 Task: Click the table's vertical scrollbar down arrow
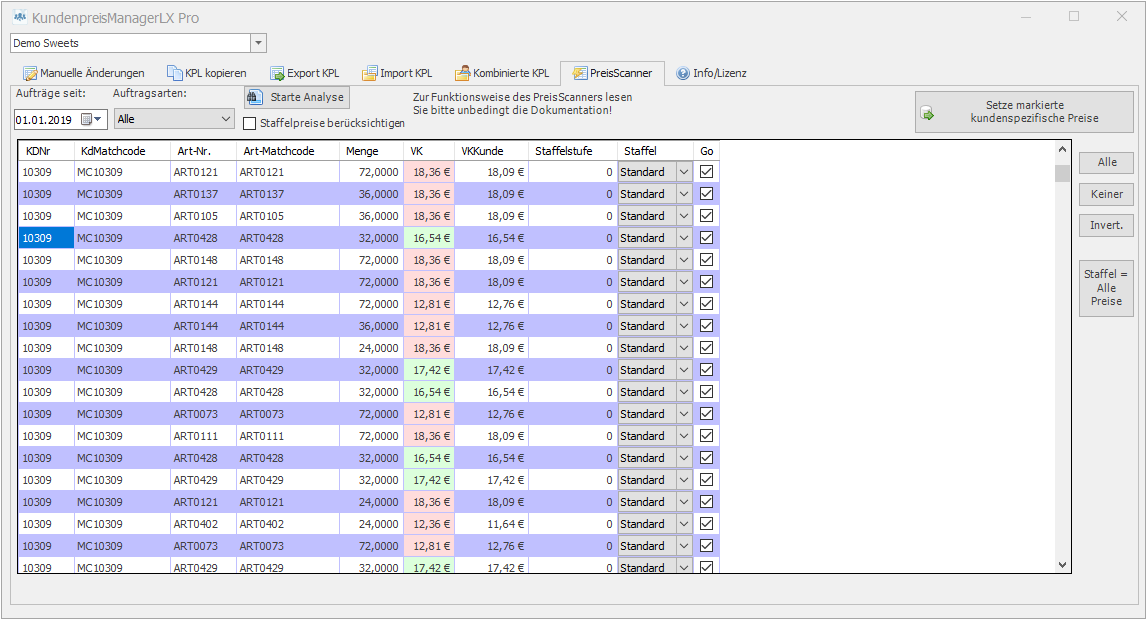(x=1062, y=565)
